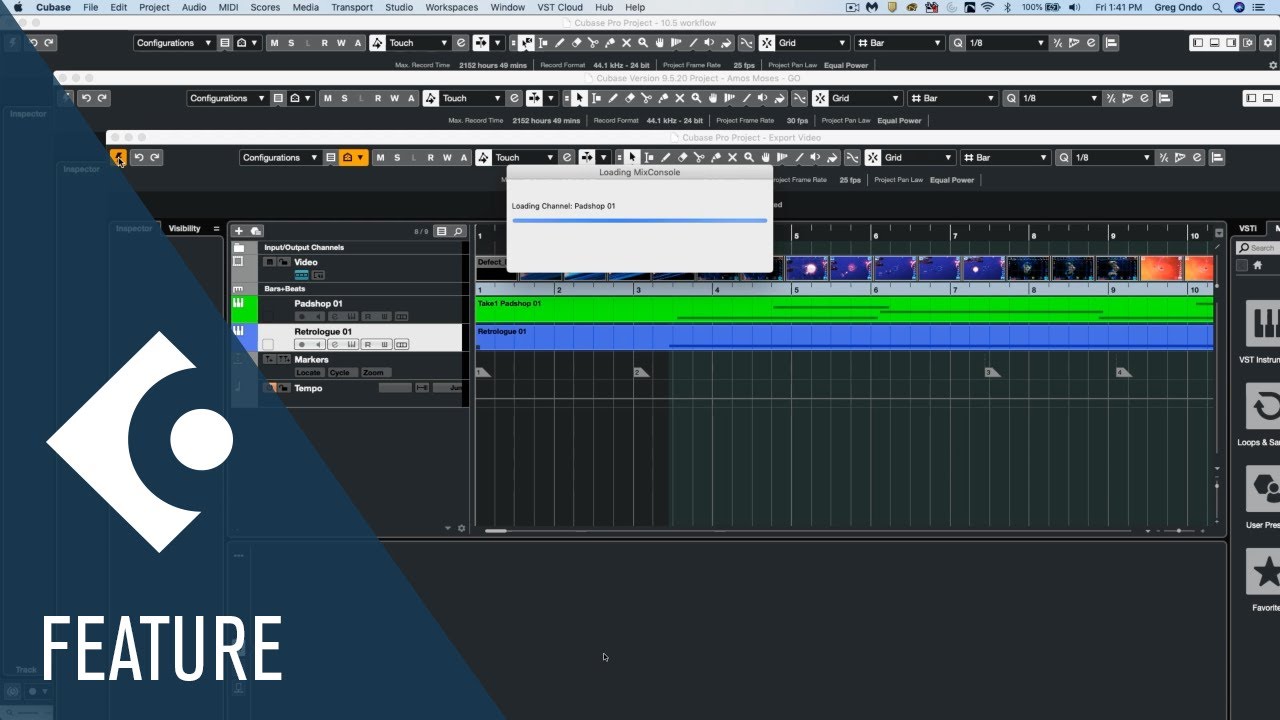Select the VSTi tab in the right zone
The image size is (1280, 720).
coord(1248,228)
